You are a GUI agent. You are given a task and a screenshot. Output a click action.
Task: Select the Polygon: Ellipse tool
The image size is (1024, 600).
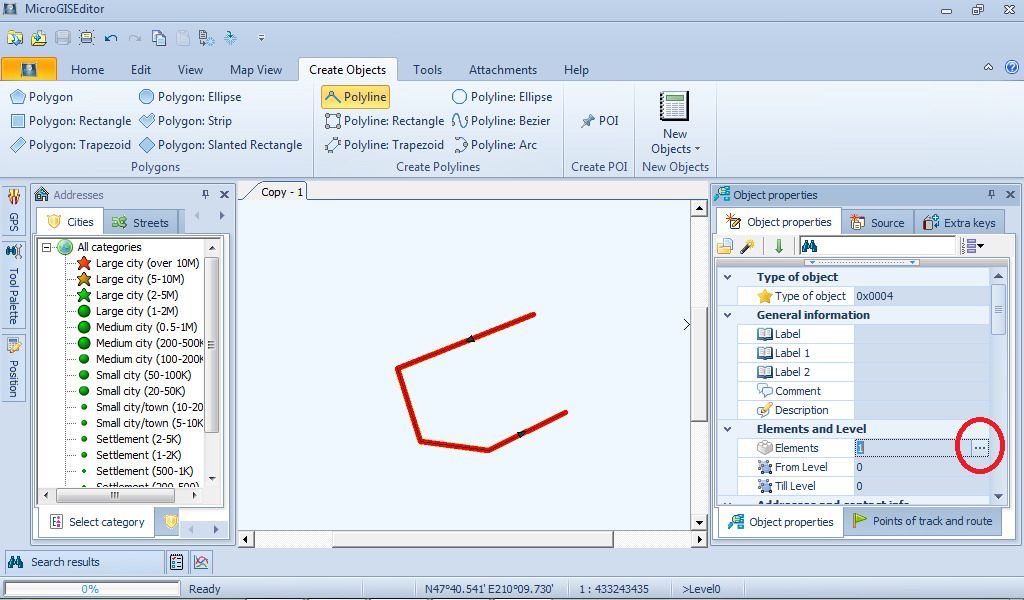point(190,97)
